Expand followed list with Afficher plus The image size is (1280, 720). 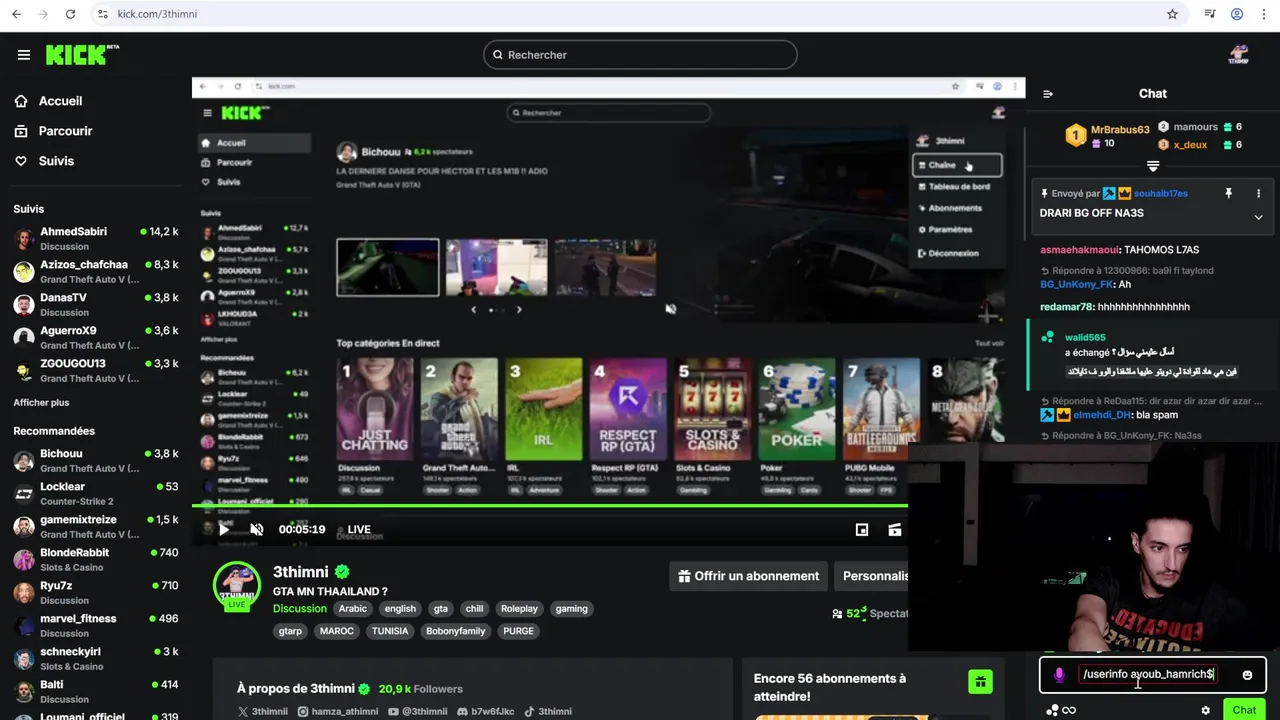41,402
